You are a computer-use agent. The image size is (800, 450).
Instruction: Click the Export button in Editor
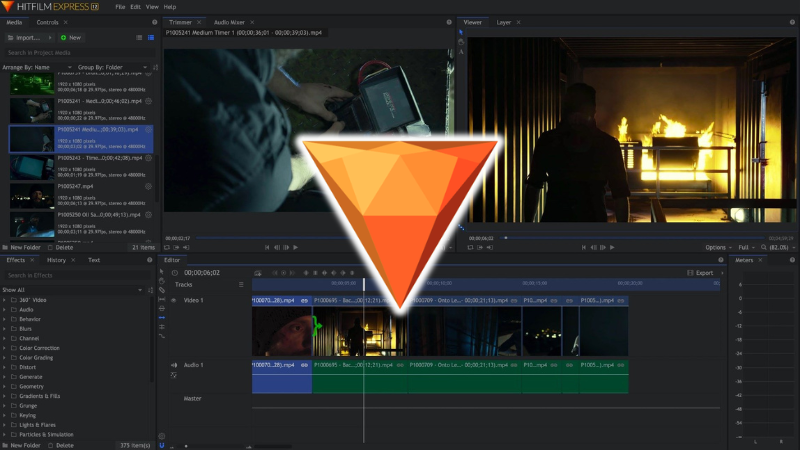pos(701,273)
